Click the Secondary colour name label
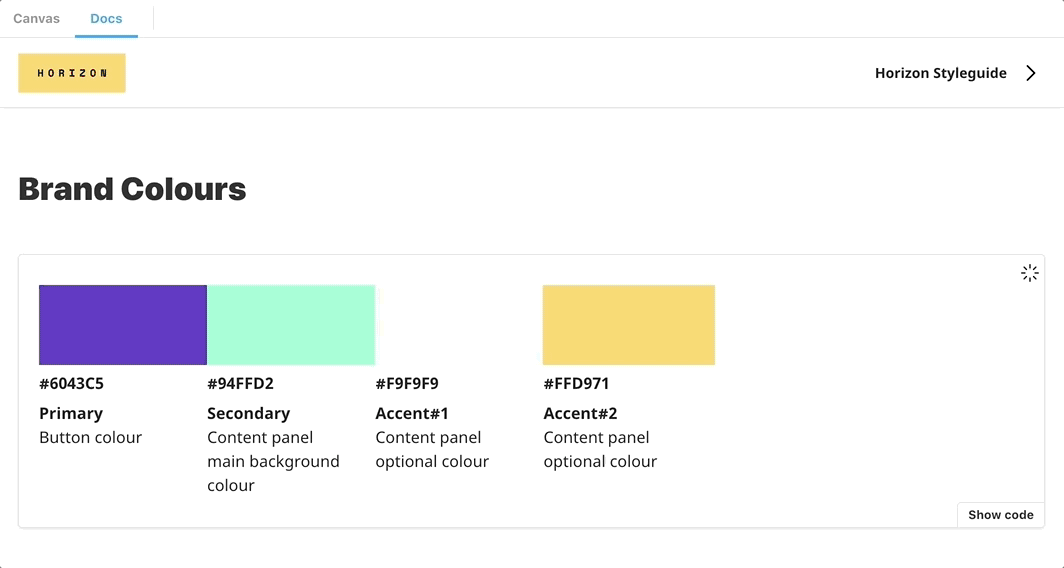The width and height of the screenshot is (1064, 568). tap(248, 413)
